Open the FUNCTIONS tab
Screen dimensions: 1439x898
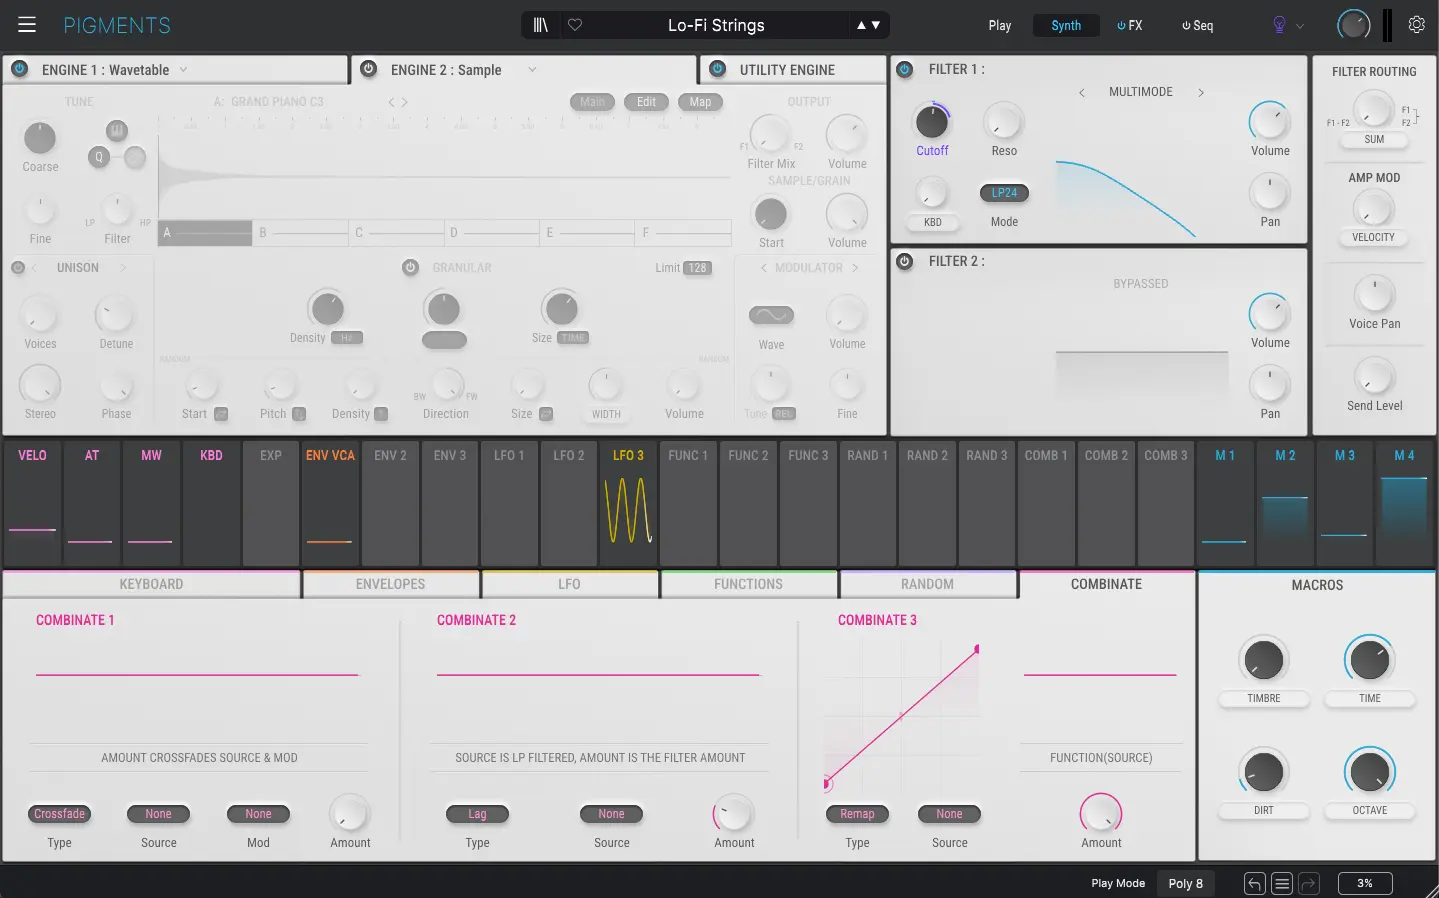point(748,584)
